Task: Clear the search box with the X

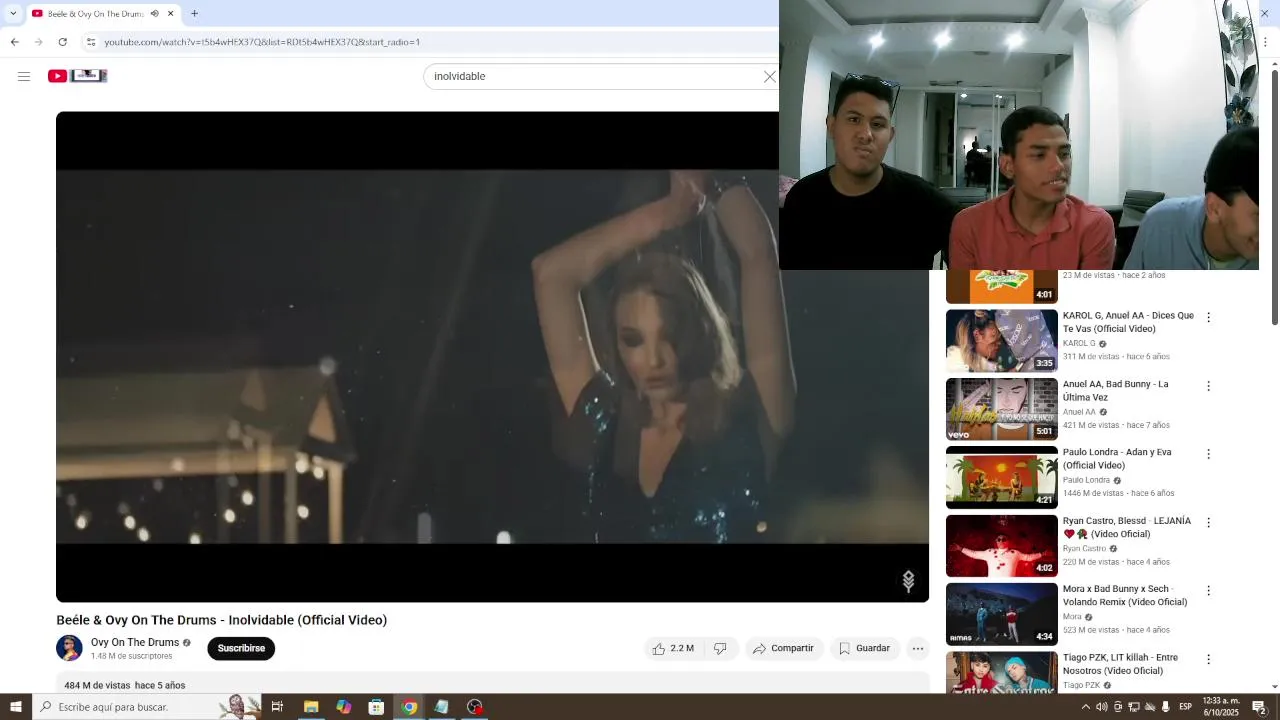Action: pos(769,76)
